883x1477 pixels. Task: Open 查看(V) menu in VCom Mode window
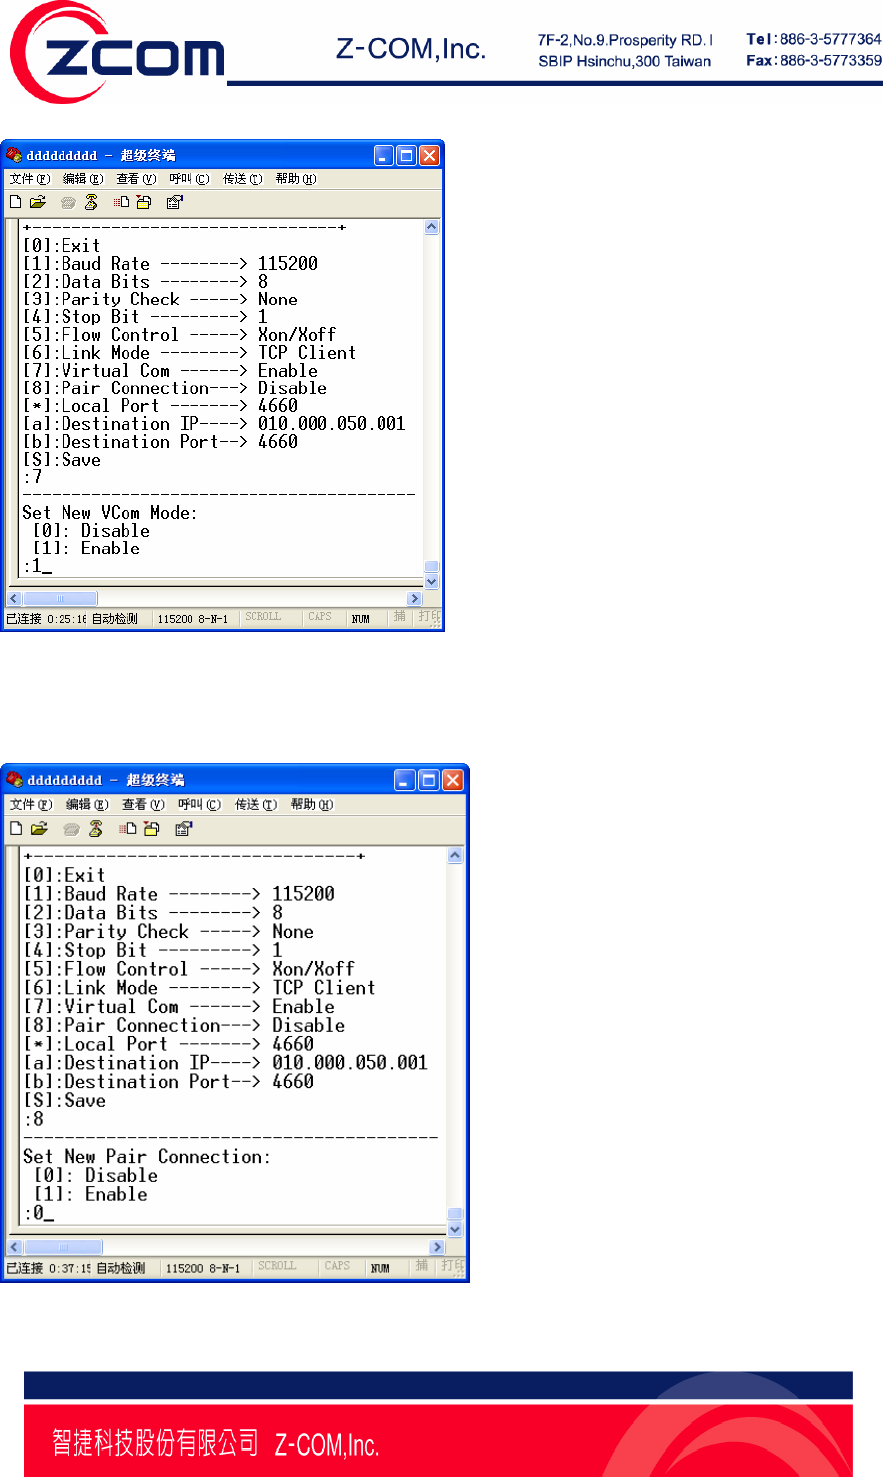(x=136, y=179)
